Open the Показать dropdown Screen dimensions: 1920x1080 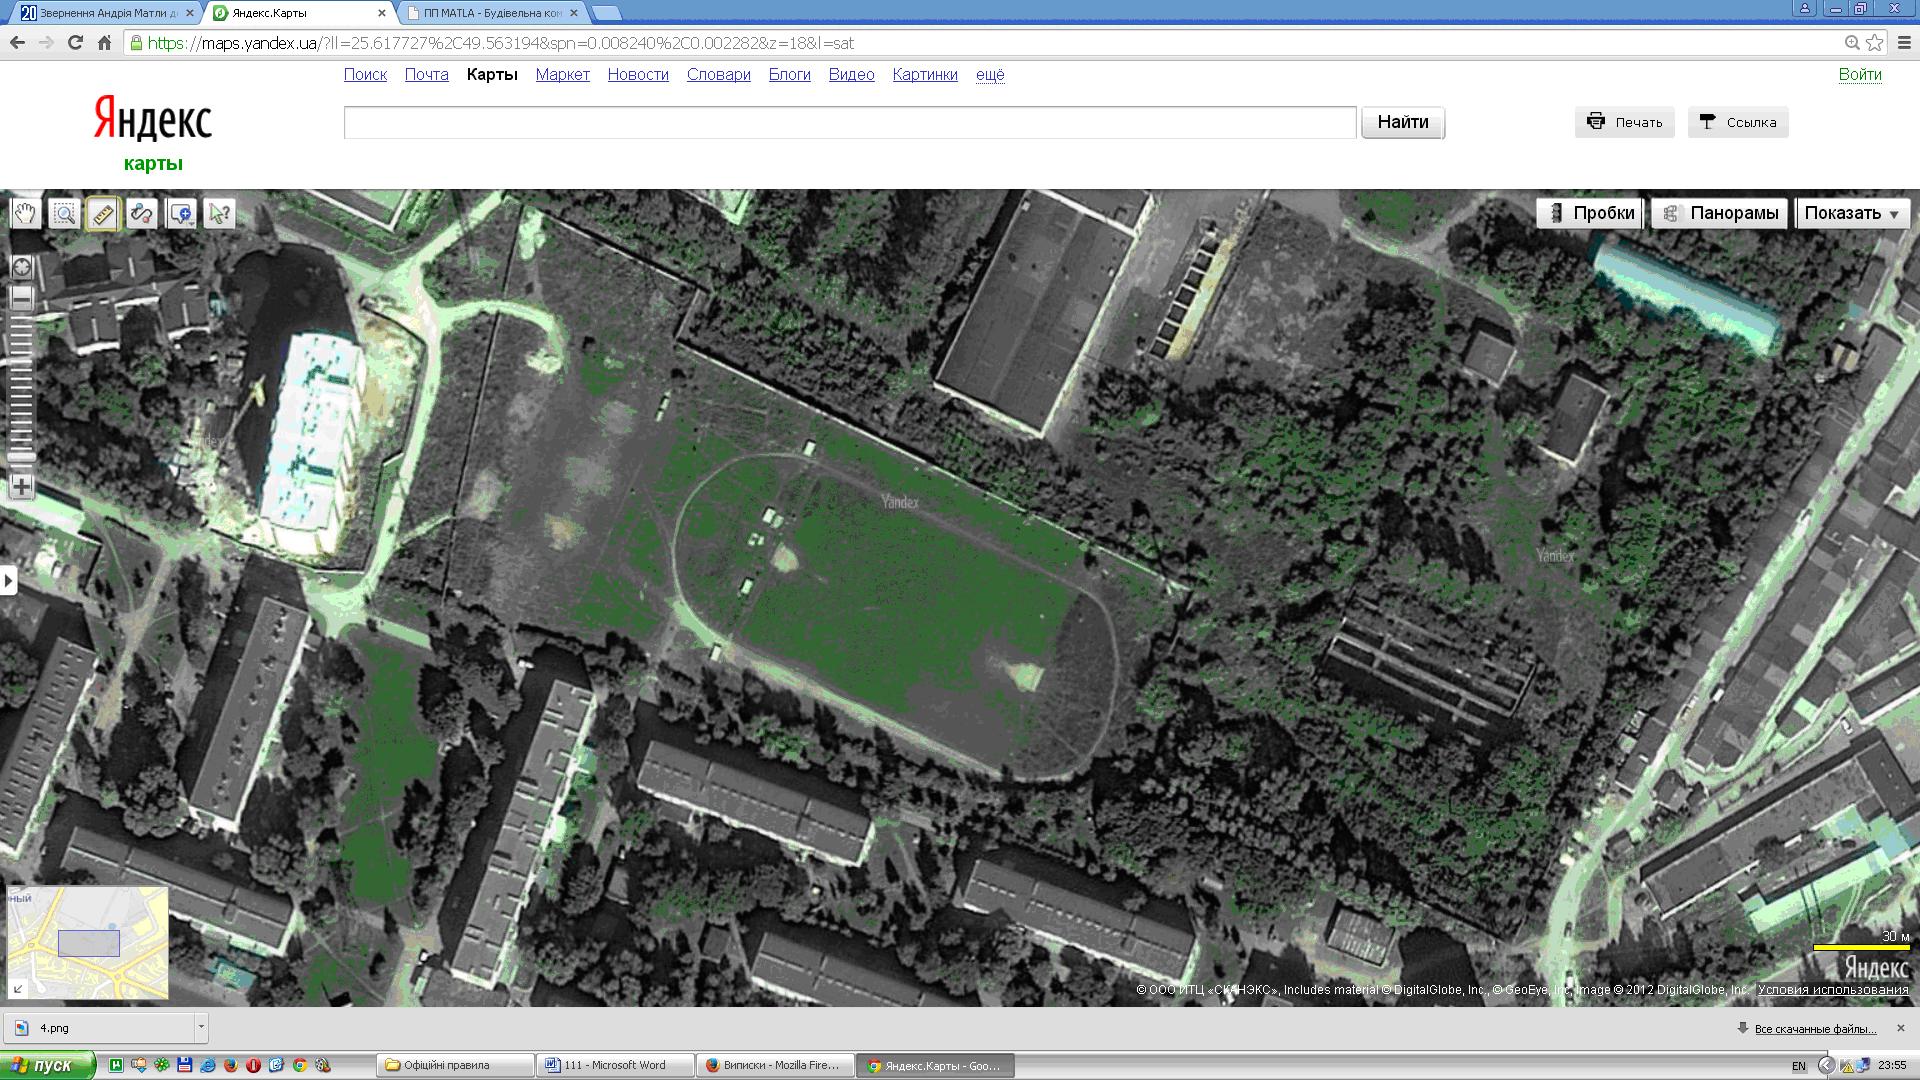(x=1853, y=213)
